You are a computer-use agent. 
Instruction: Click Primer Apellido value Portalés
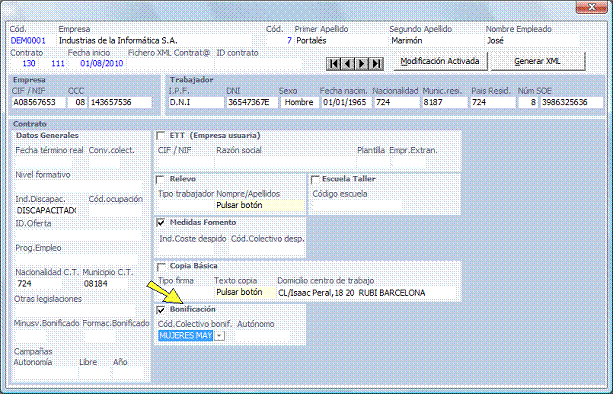pyautogui.click(x=311, y=41)
